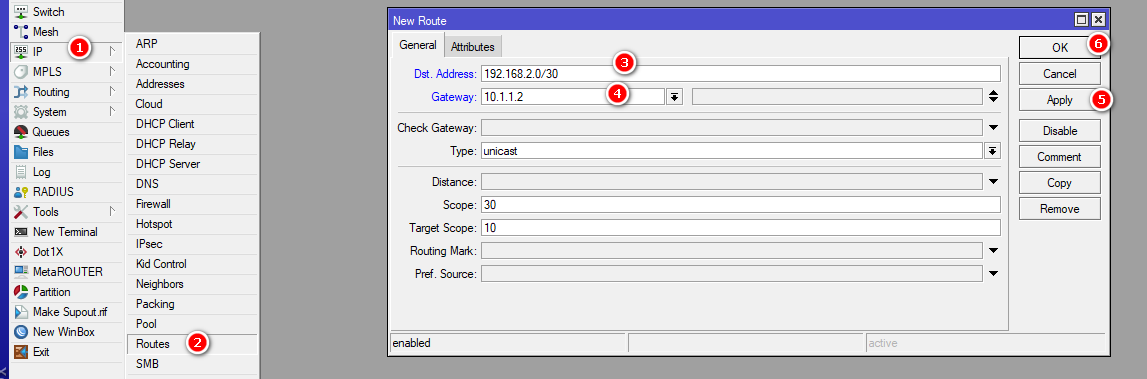This screenshot has width=1147, height=379.
Task: Click the Target Scope input field
Action: tap(740, 228)
